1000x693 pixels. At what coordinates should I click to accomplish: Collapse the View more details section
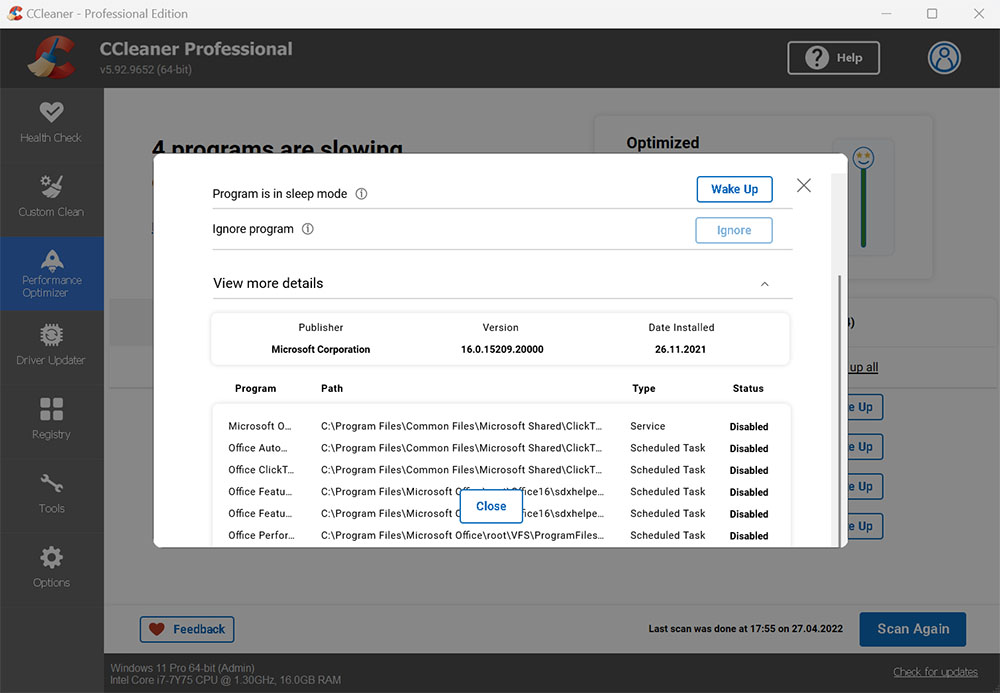[765, 284]
